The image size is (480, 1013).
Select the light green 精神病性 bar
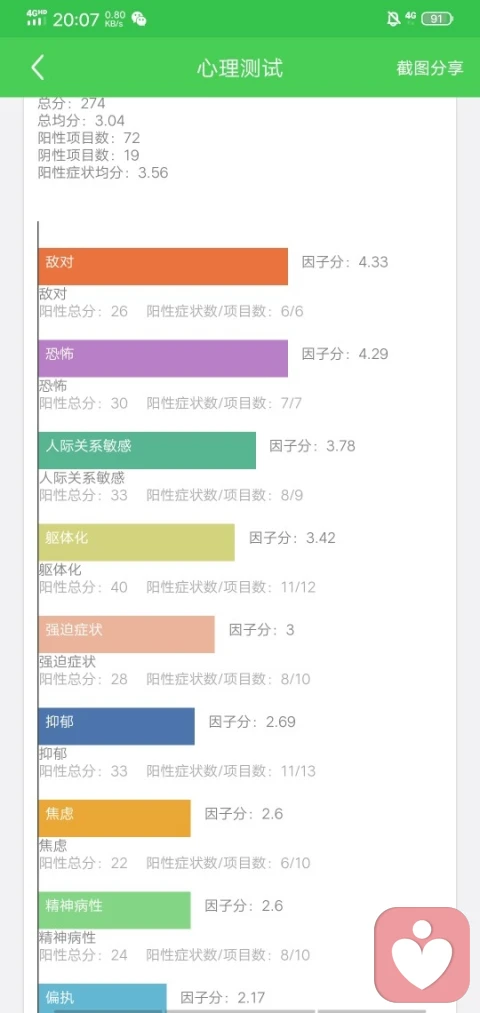(x=114, y=910)
